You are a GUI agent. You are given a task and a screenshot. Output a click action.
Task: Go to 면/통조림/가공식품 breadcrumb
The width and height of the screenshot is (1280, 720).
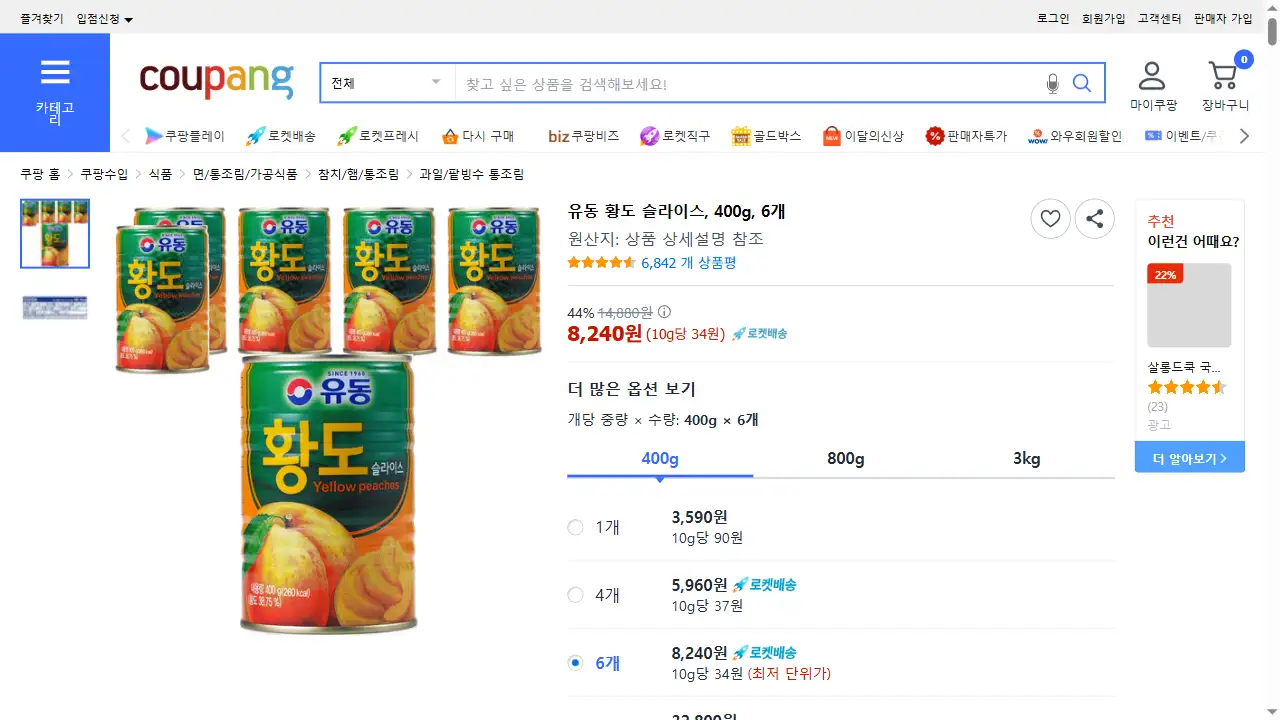click(x=245, y=174)
